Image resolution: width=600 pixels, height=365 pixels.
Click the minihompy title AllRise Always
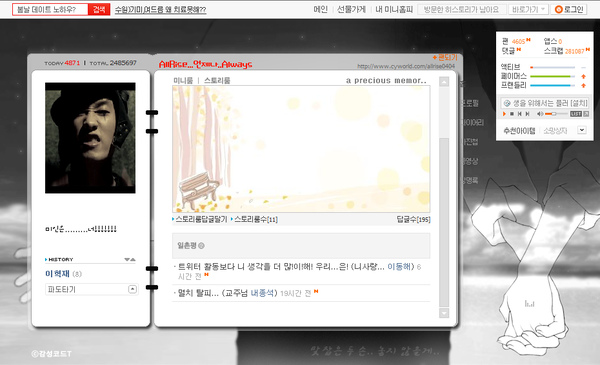pos(205,64)
